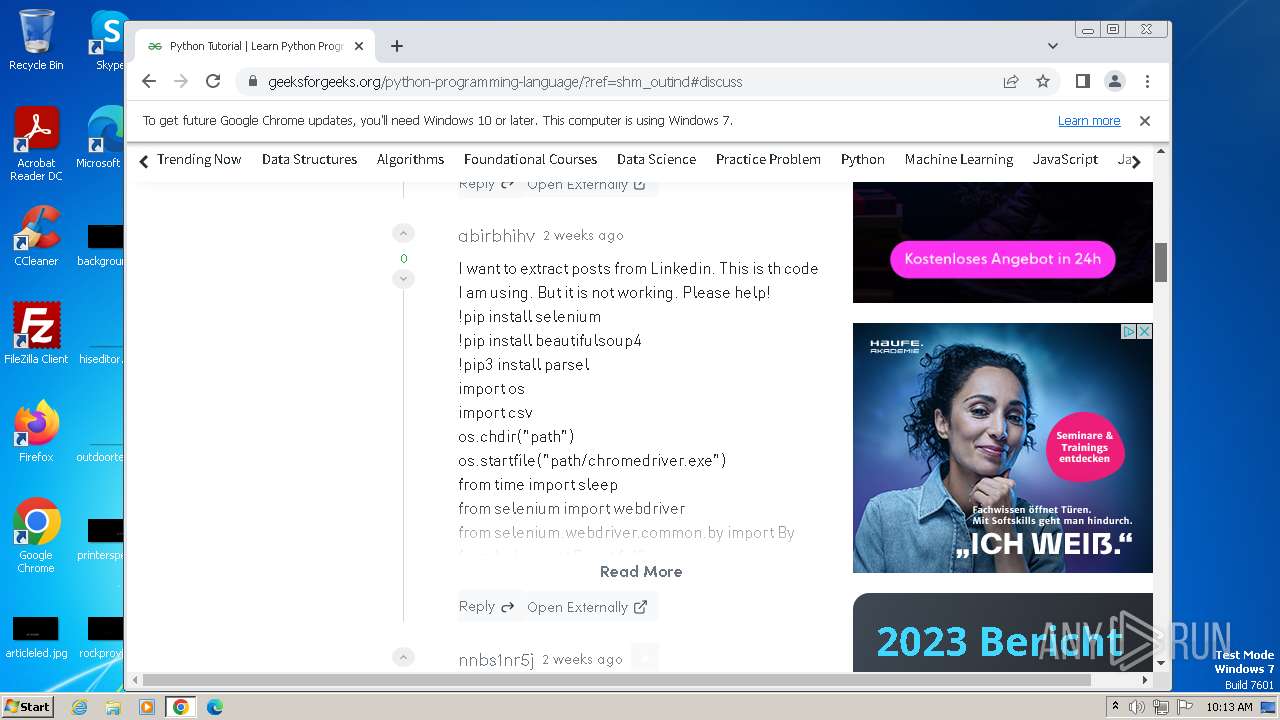Open Internet Explorer from taskbar

[x=79, y=707]
